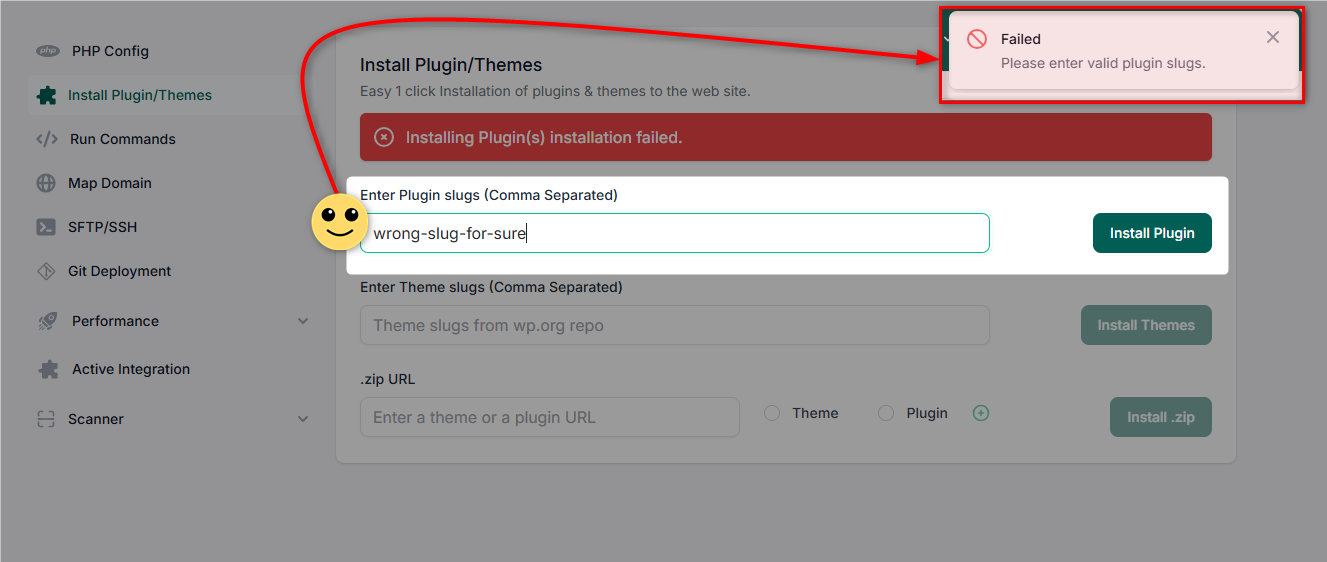Click the Scanner icon in sidebar
1327x562 pixels.
point(46,419)
